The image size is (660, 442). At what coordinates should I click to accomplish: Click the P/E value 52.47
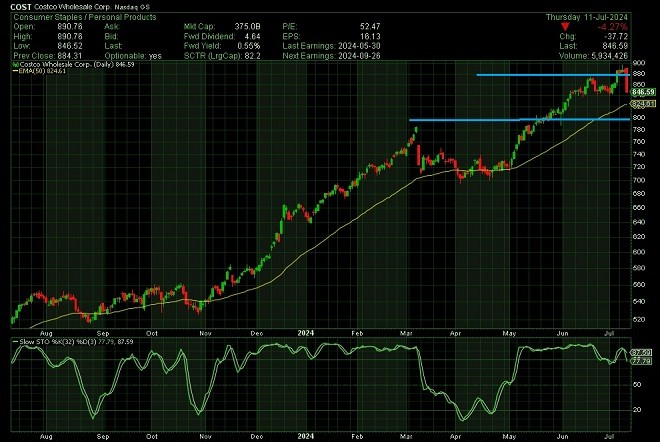click(x=370, y=27)
